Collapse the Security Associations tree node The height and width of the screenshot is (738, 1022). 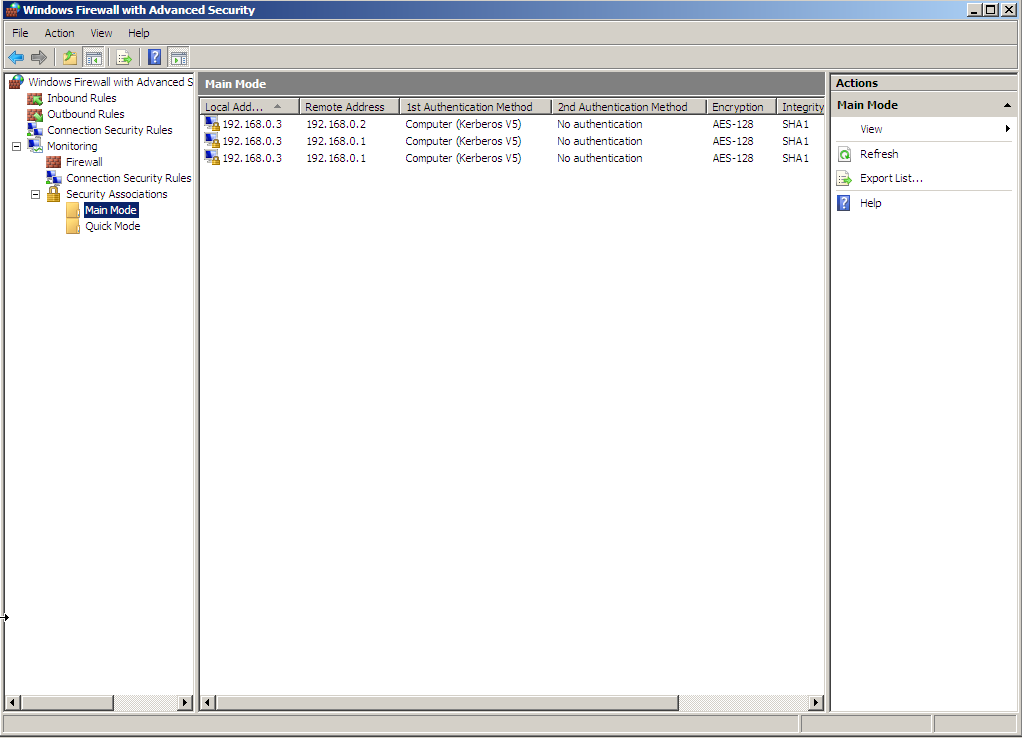pyautogui.click(x=35, y=194)
